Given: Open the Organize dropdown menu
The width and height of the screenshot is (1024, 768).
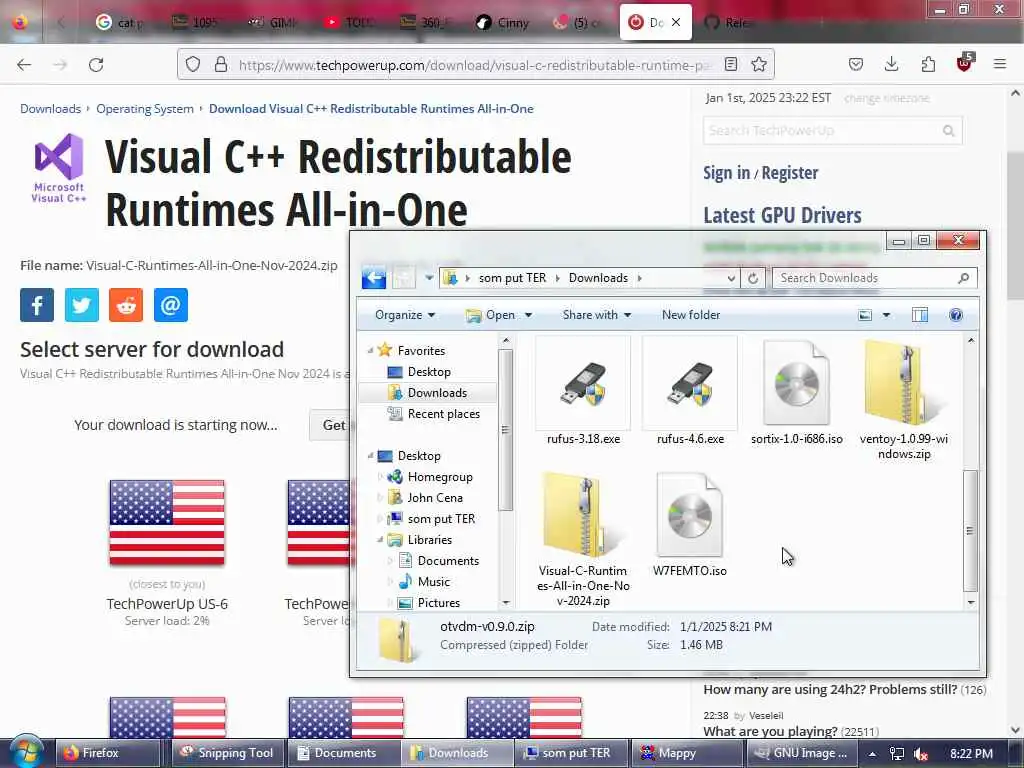Looking at the screenshot, I should (x=405, y=315).
